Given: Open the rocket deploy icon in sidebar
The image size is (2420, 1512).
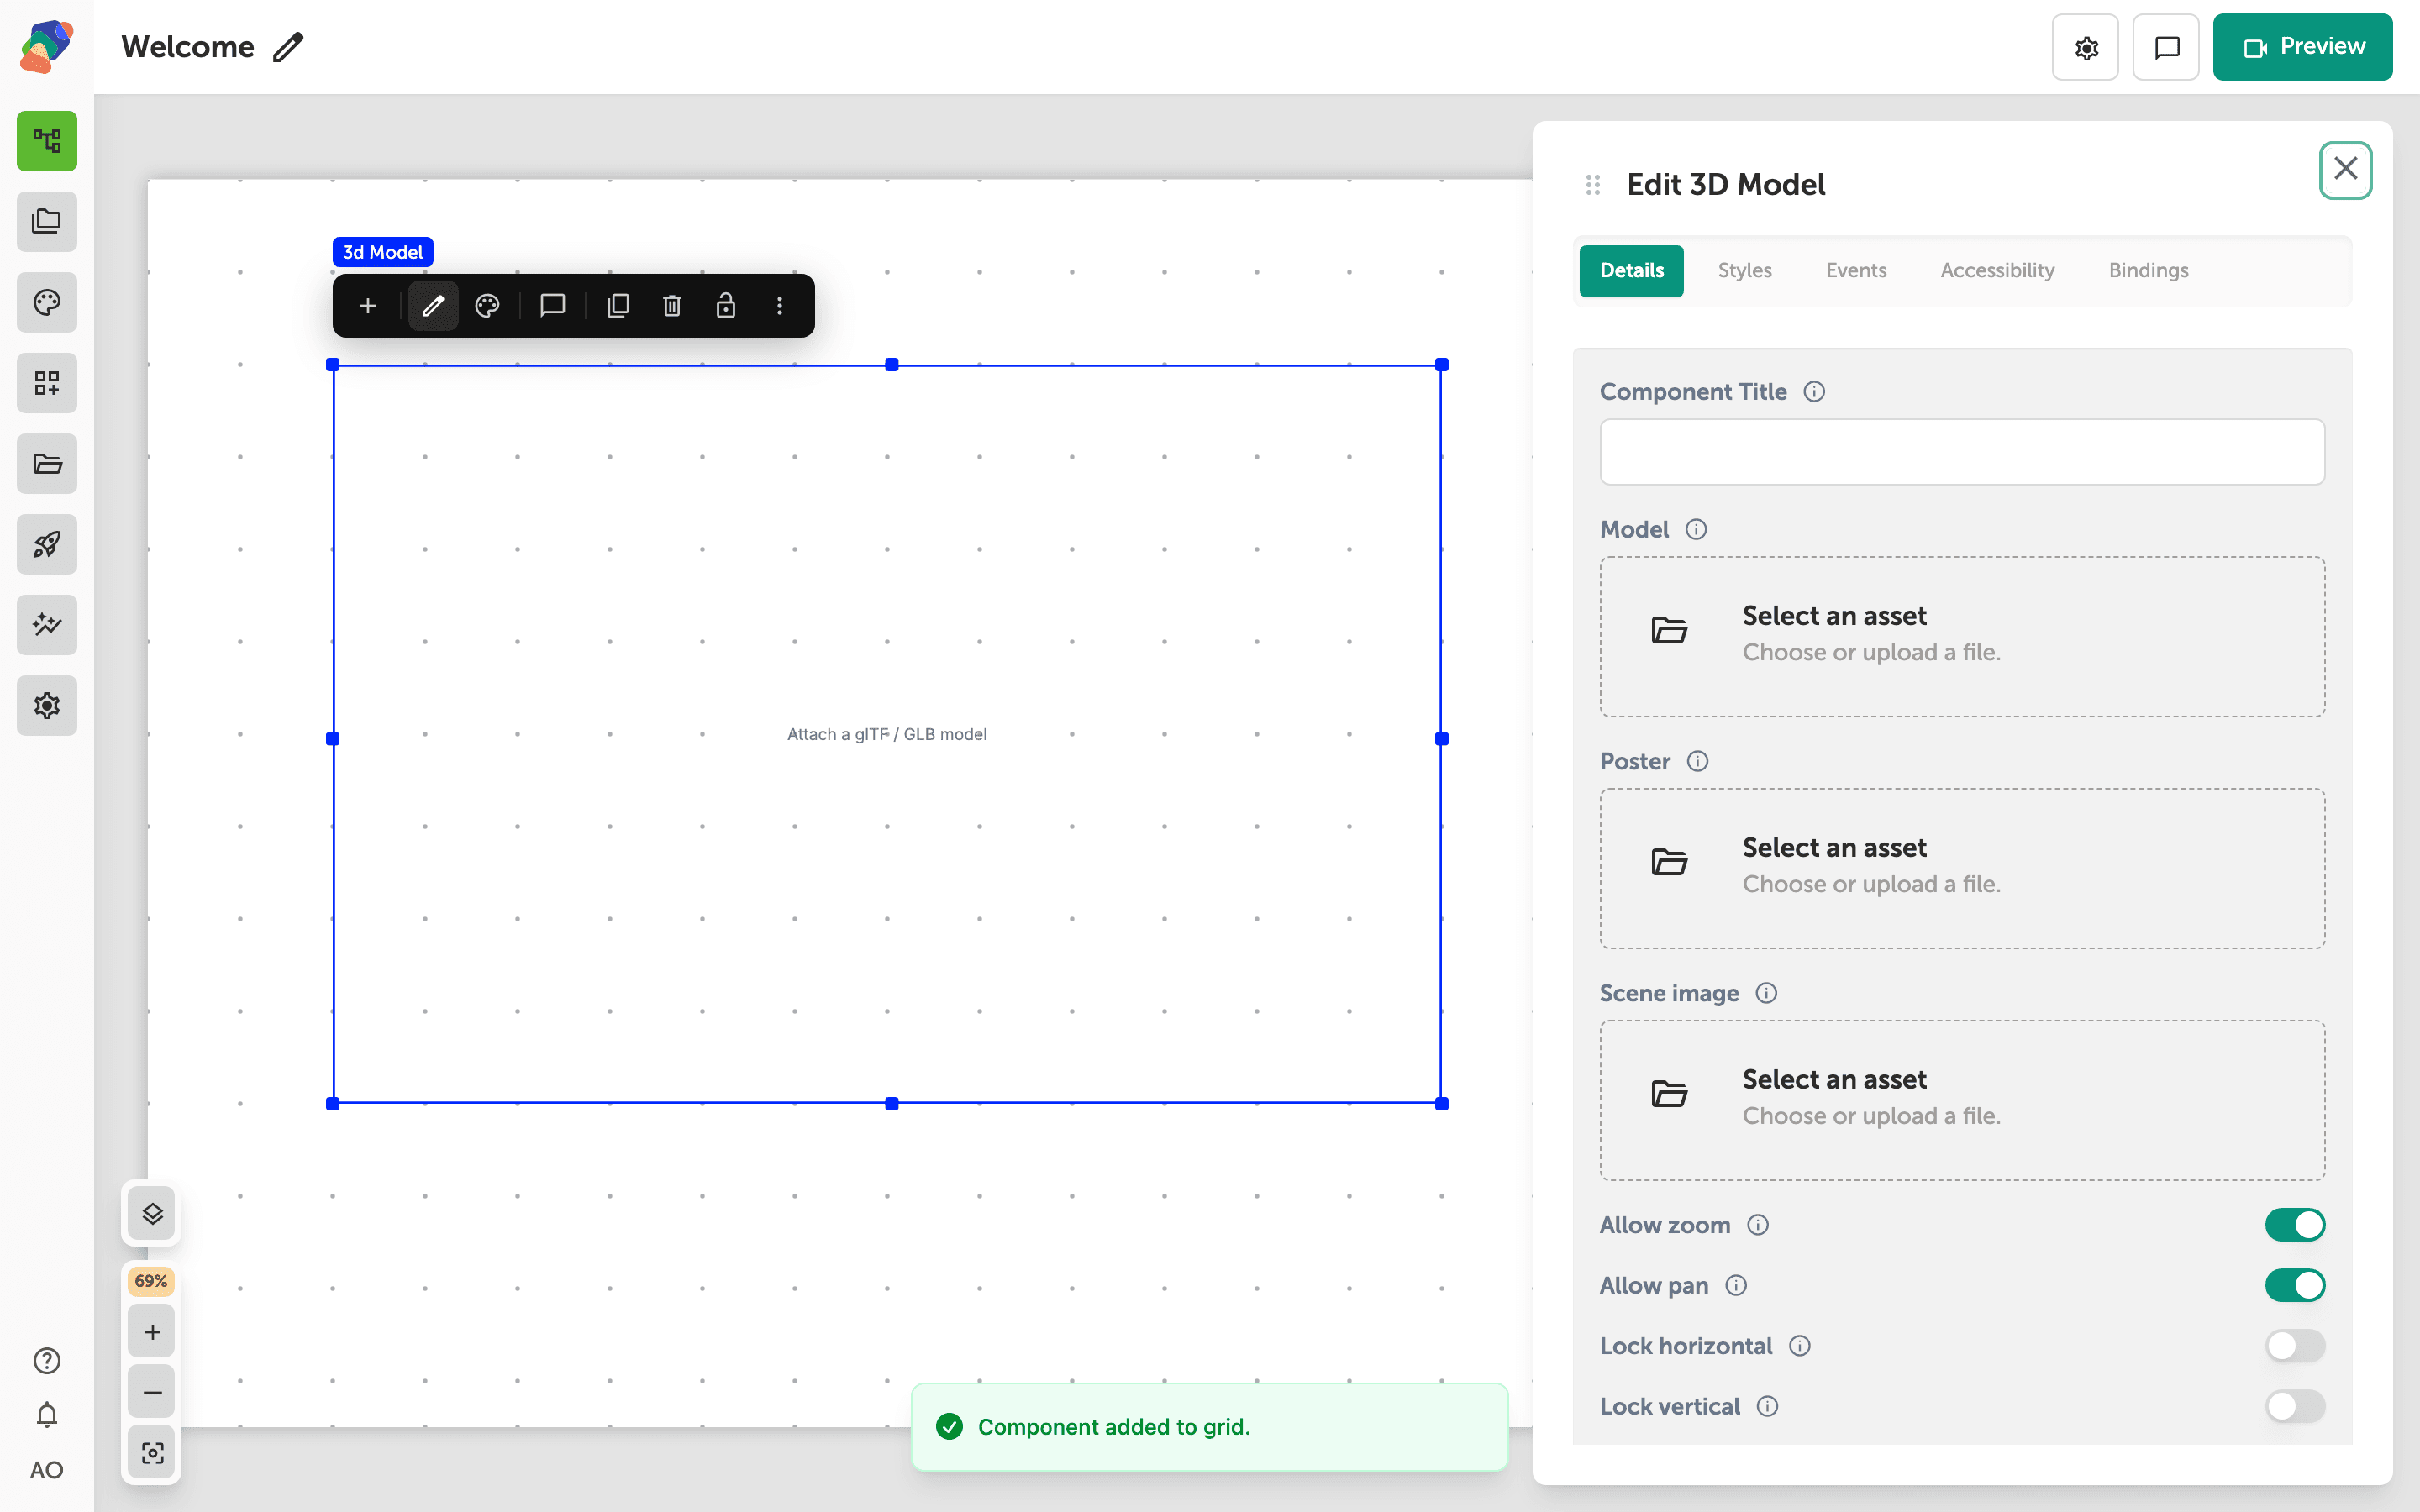Looking at the screenshot, I should pos(47,544).
